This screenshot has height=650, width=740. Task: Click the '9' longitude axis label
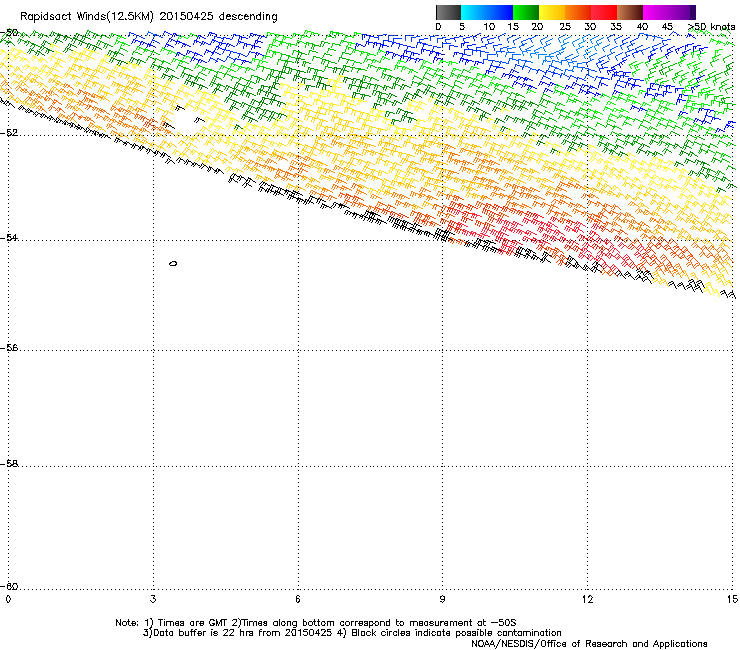tap(442, 599)
